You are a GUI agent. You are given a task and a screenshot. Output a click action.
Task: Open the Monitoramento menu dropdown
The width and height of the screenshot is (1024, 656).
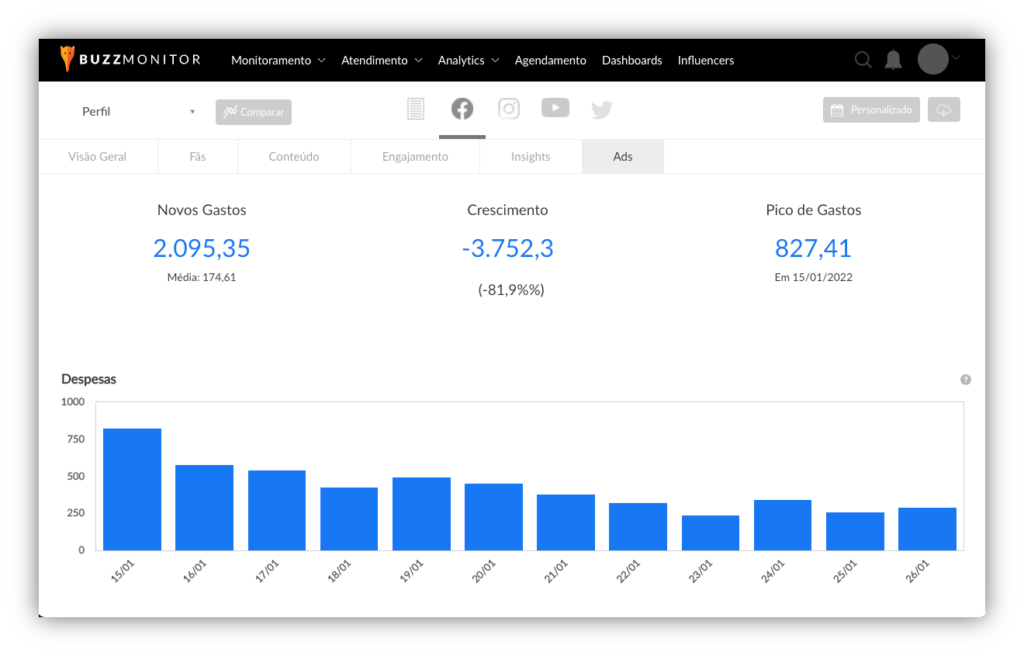pyautogui.click(x=278, y=60)
